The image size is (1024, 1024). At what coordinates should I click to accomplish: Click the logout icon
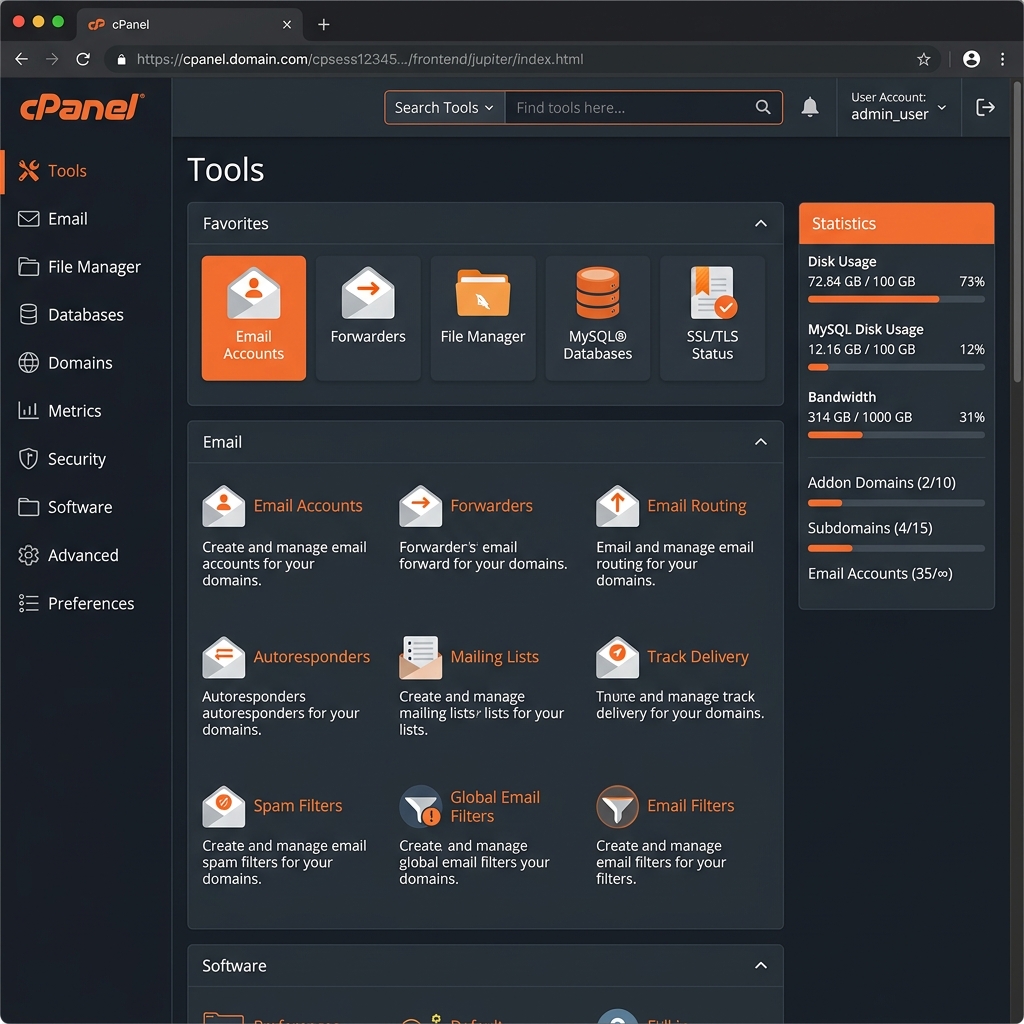(985, 107)
